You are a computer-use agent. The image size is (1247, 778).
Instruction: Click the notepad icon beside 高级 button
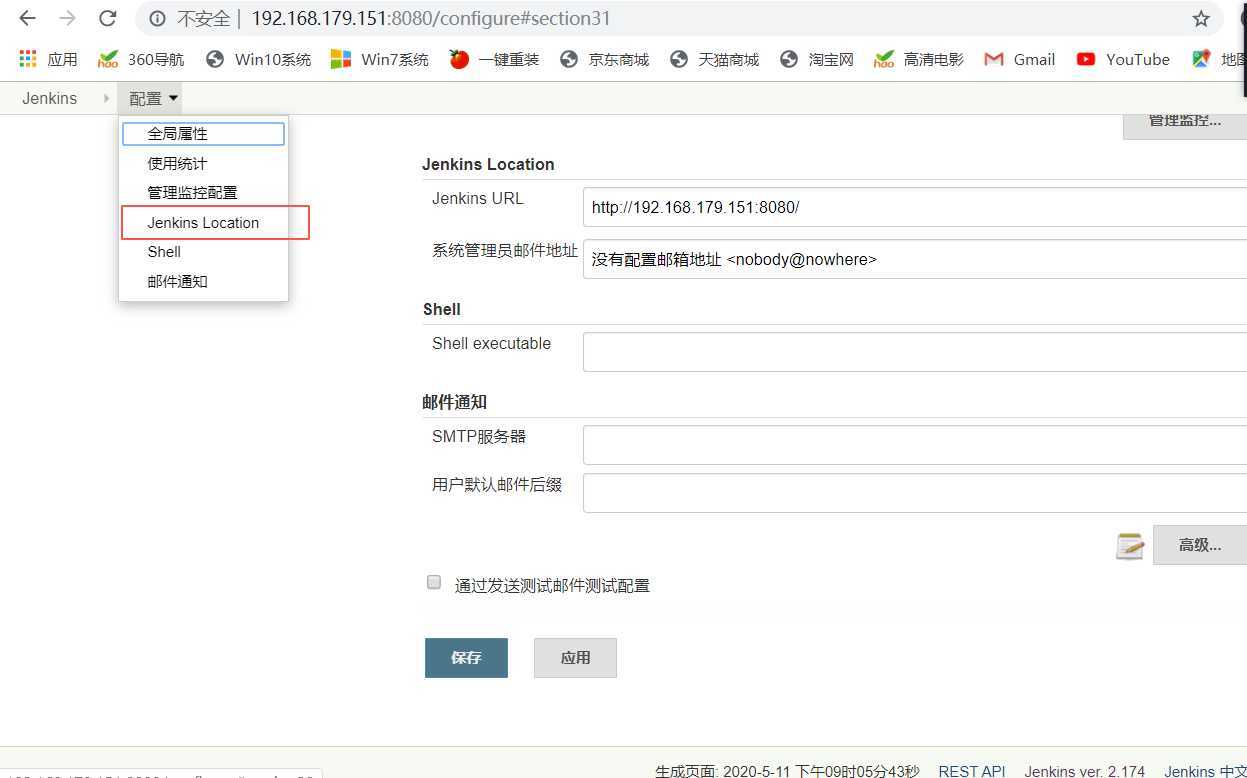(x=1130, y=545)
